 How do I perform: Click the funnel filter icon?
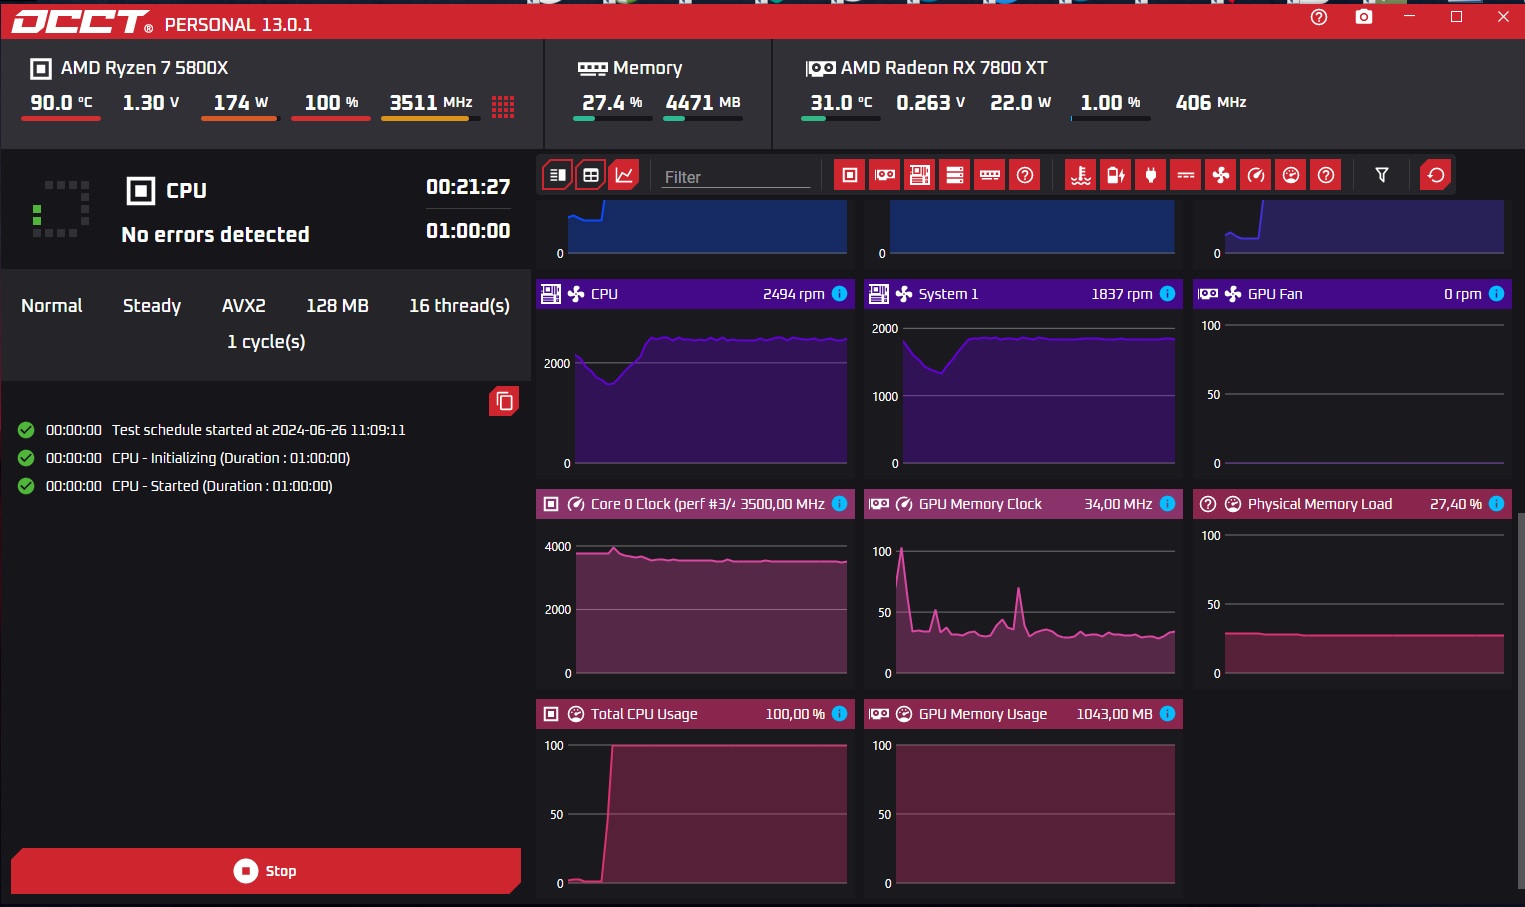point(1381,175)
